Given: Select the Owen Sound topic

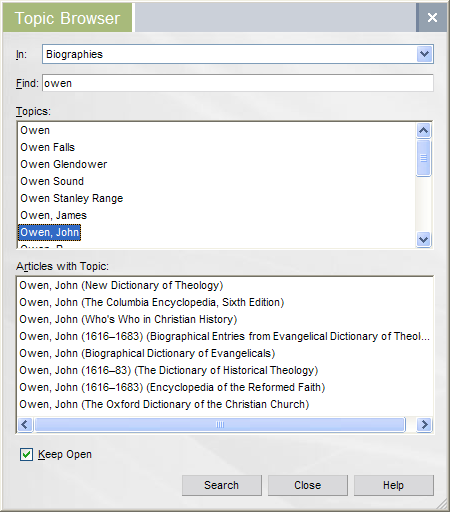Looking at the screenshot, I should [x=52, y=181].
